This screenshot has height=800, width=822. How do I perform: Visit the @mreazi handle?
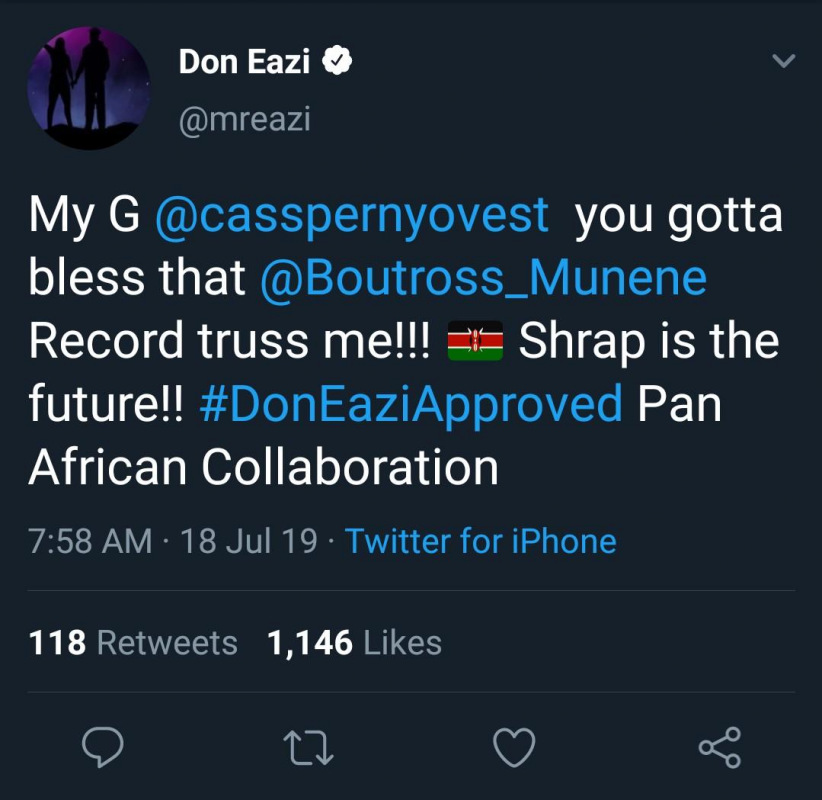(244, 119)
